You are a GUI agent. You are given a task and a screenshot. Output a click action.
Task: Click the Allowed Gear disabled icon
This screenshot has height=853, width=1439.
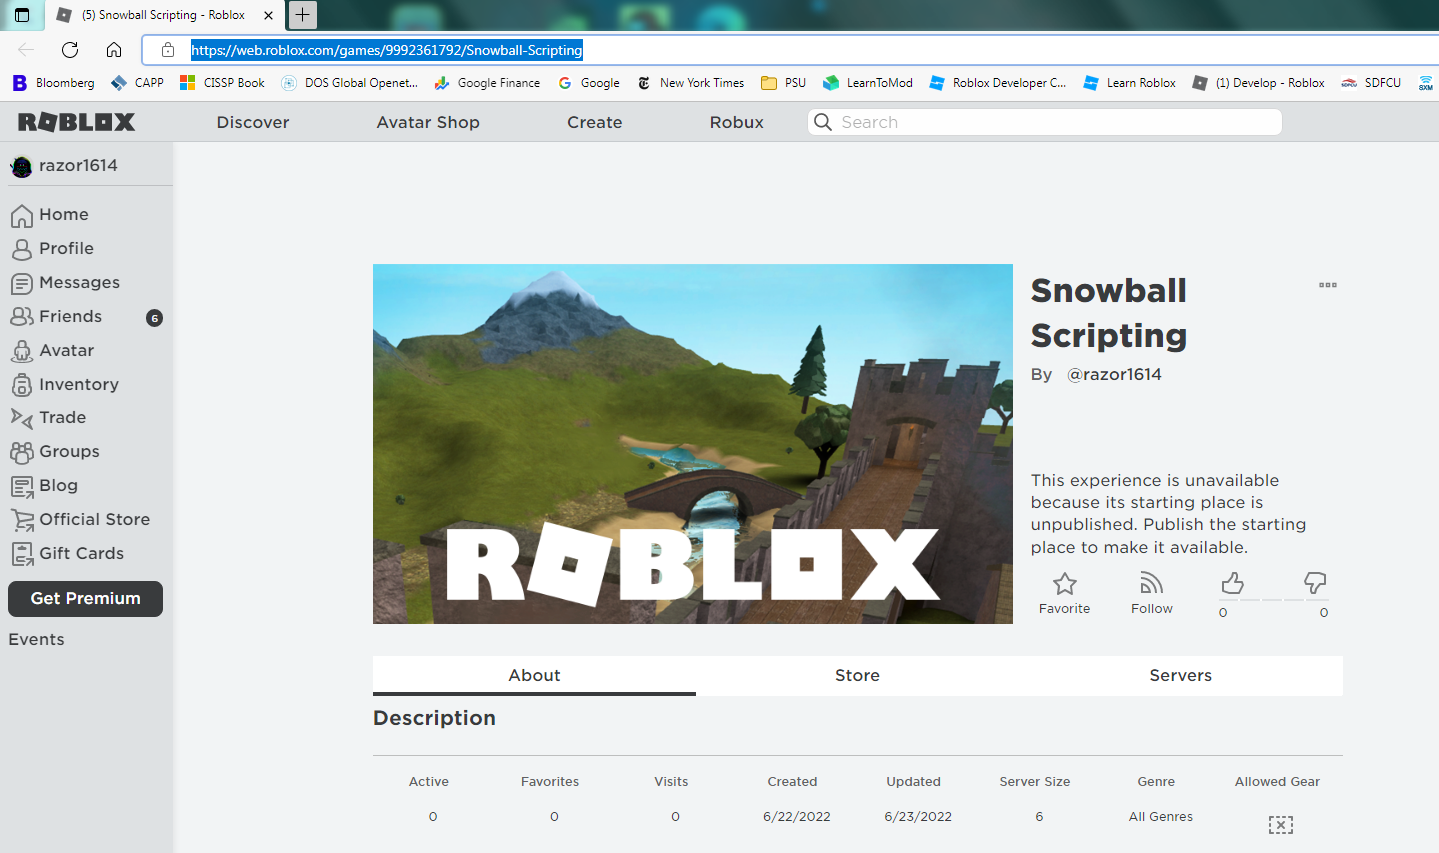point(1281,825)
